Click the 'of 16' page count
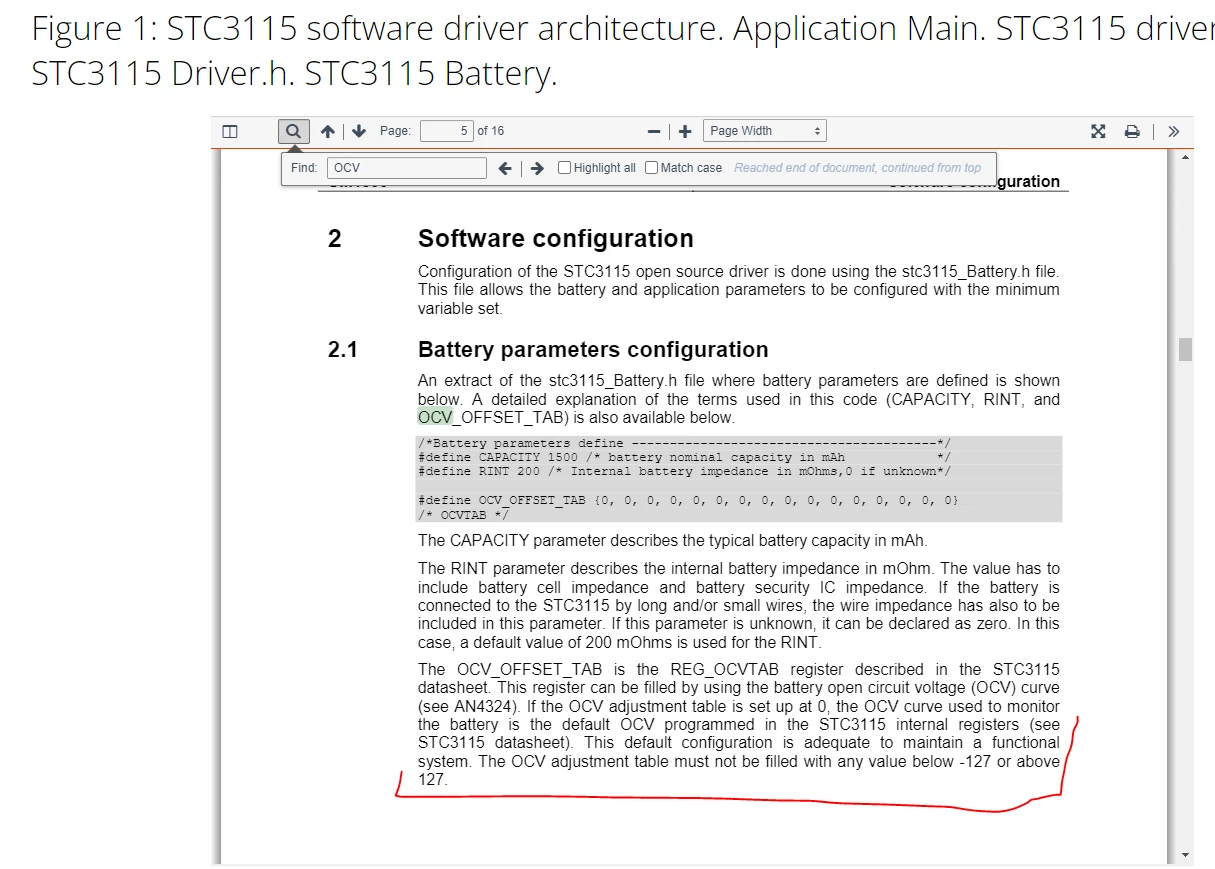This screenshot has height=869, width=1215. pyautogui.click(x=491, y=131)
